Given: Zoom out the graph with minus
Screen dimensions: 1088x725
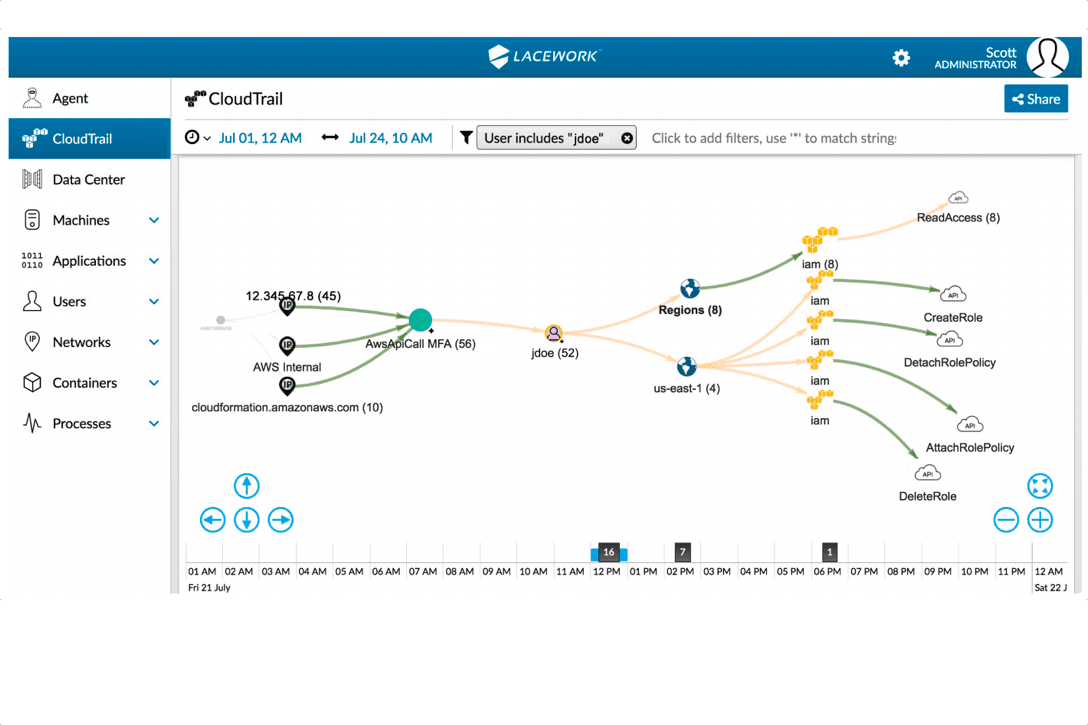Looking at the screenshot, I should click(x=1005, y=520).
